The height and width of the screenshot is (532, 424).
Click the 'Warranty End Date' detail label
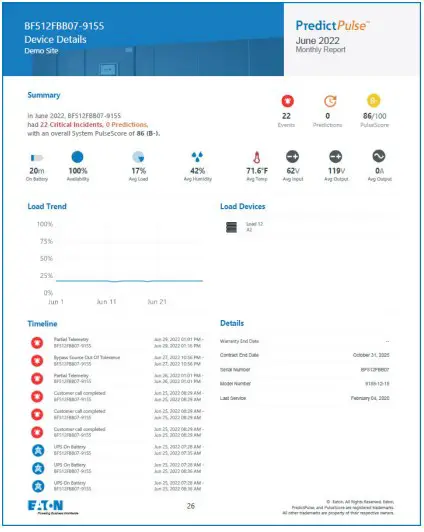[x=239, y=341]
